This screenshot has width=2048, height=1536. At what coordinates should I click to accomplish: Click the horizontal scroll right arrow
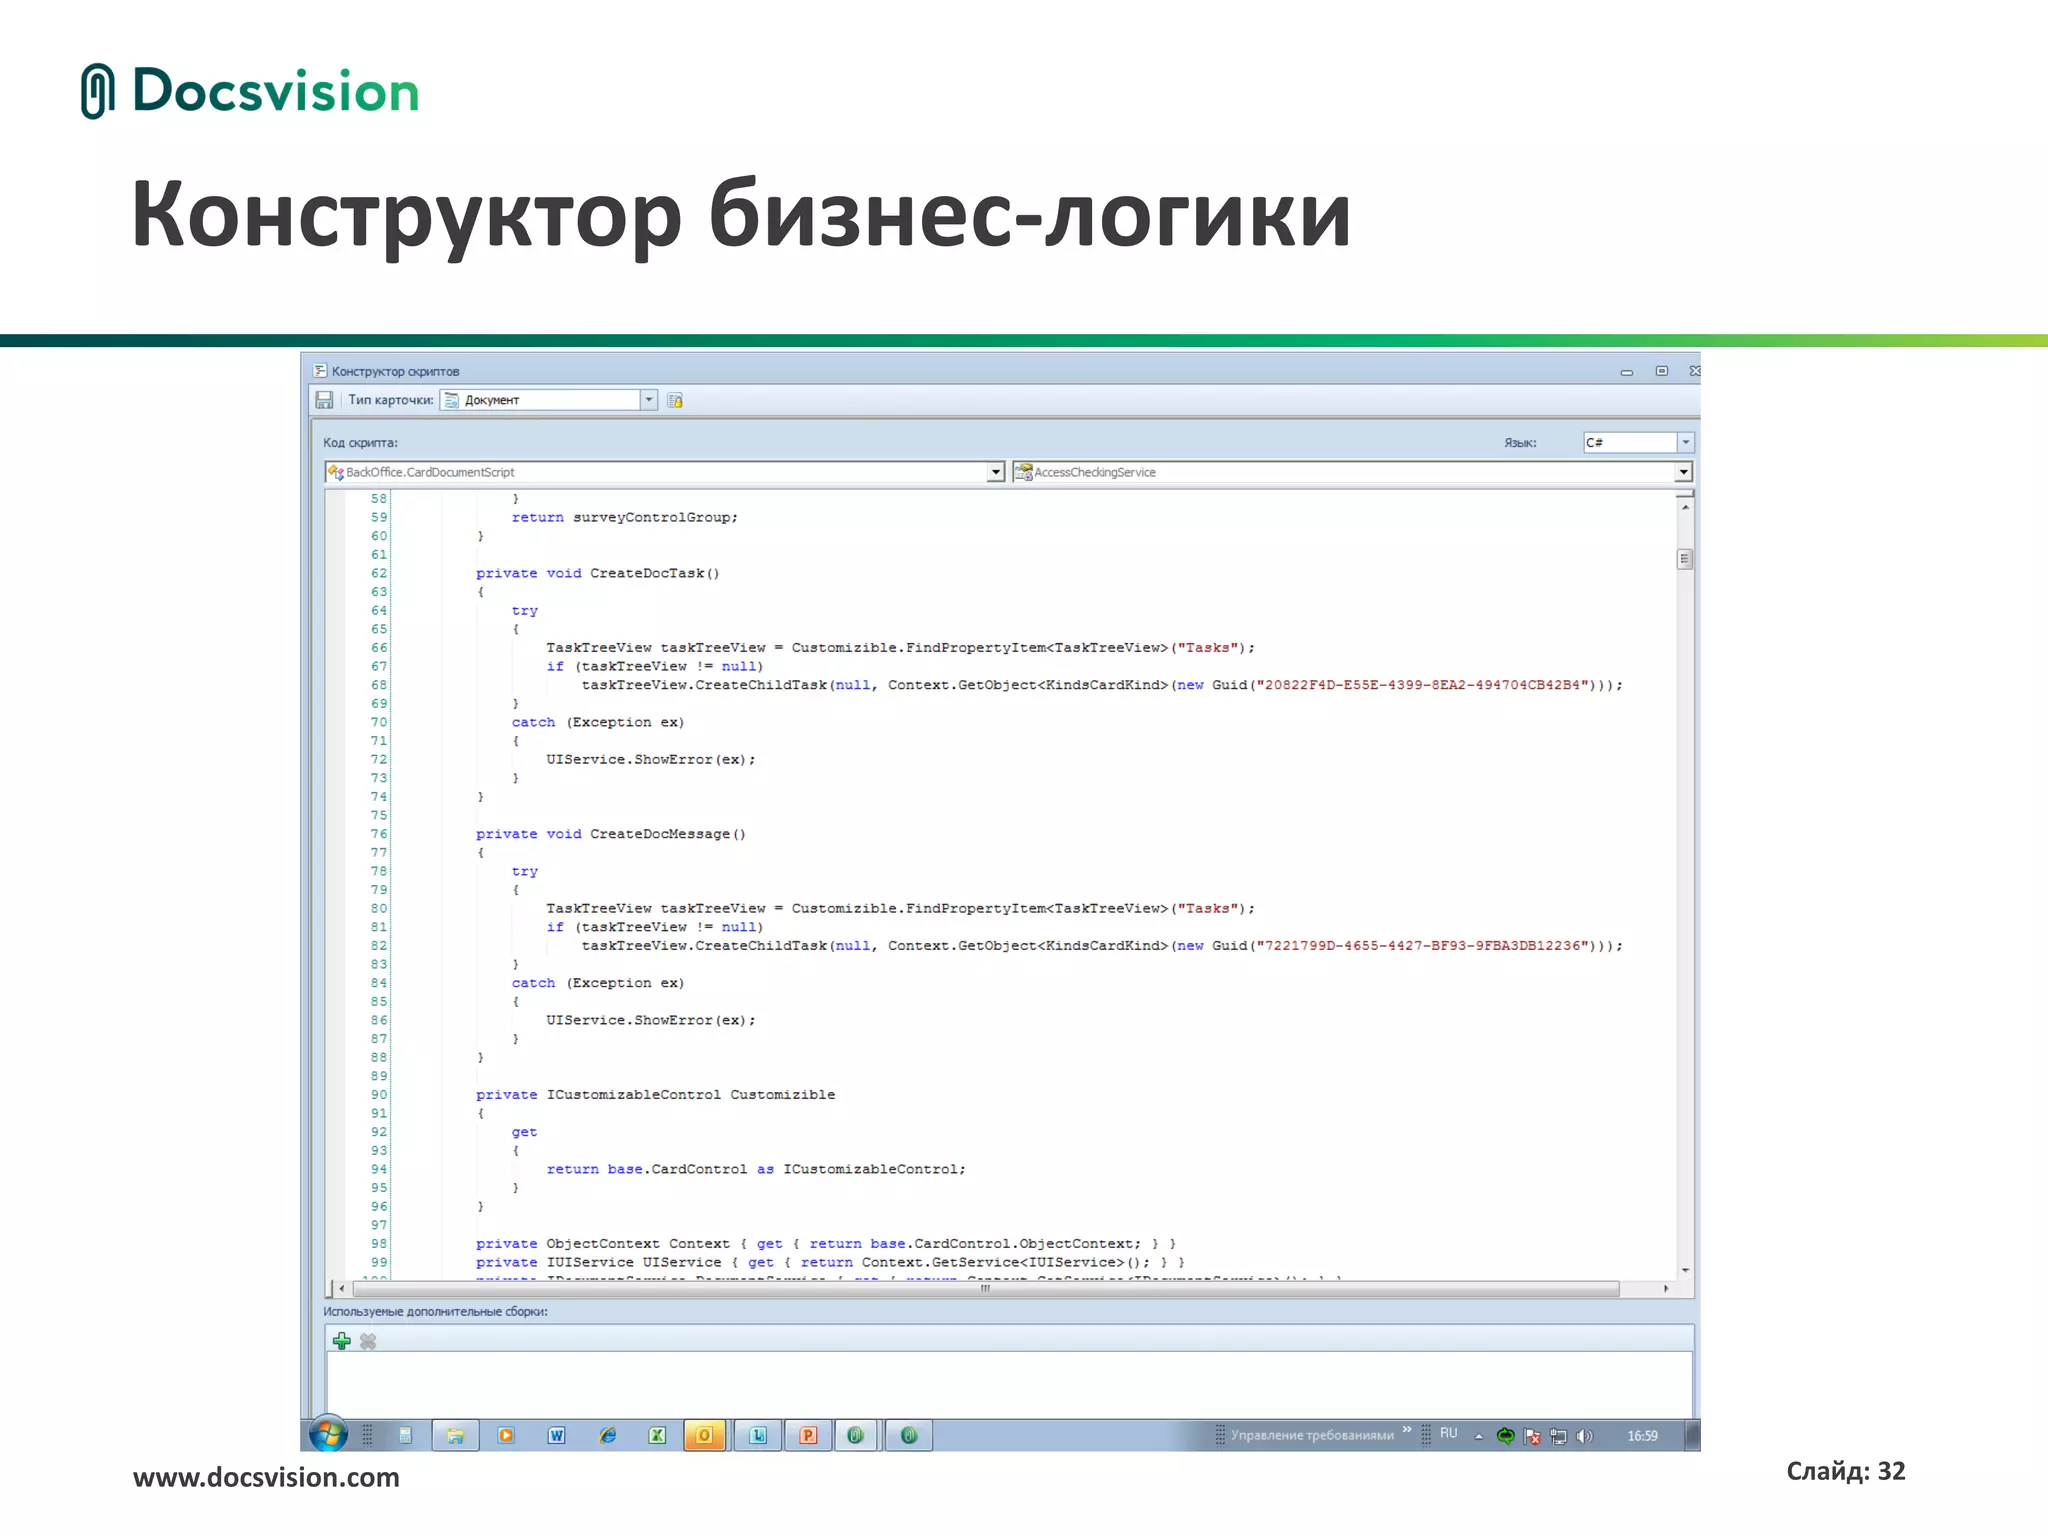pos(1666,1289)
